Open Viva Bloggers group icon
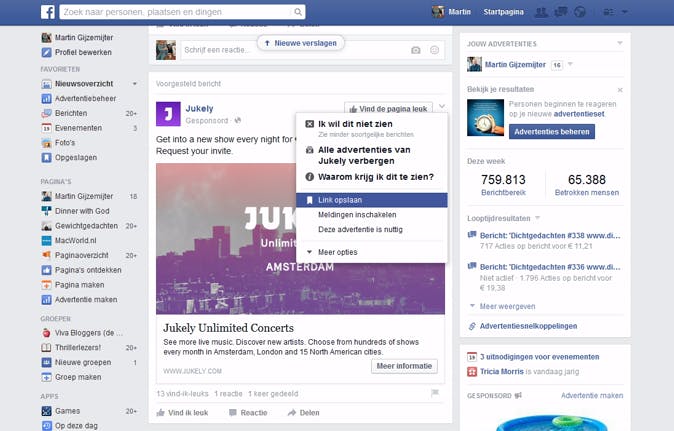The width and height of the screenshot is (674, 431). (x=46, y=333)
